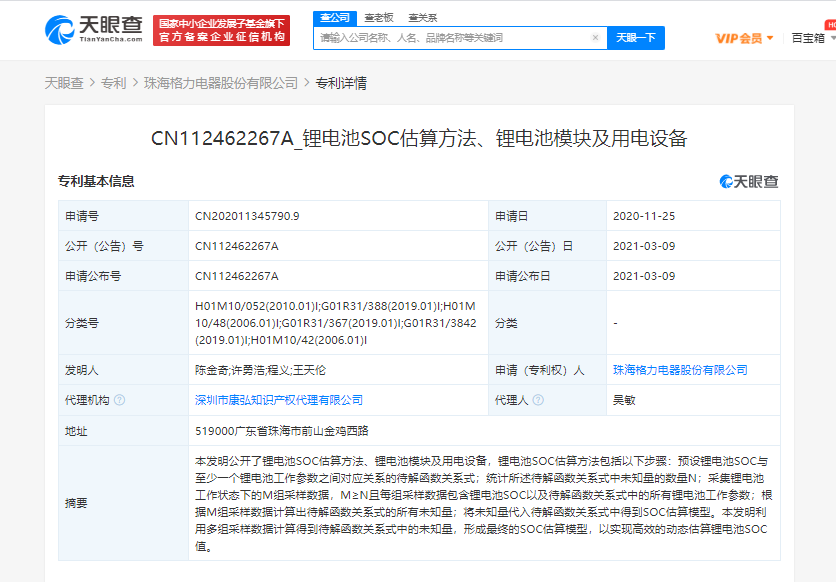Click the TianYanCha logo in header
The image size is (836, 582).
pos(93,29)
